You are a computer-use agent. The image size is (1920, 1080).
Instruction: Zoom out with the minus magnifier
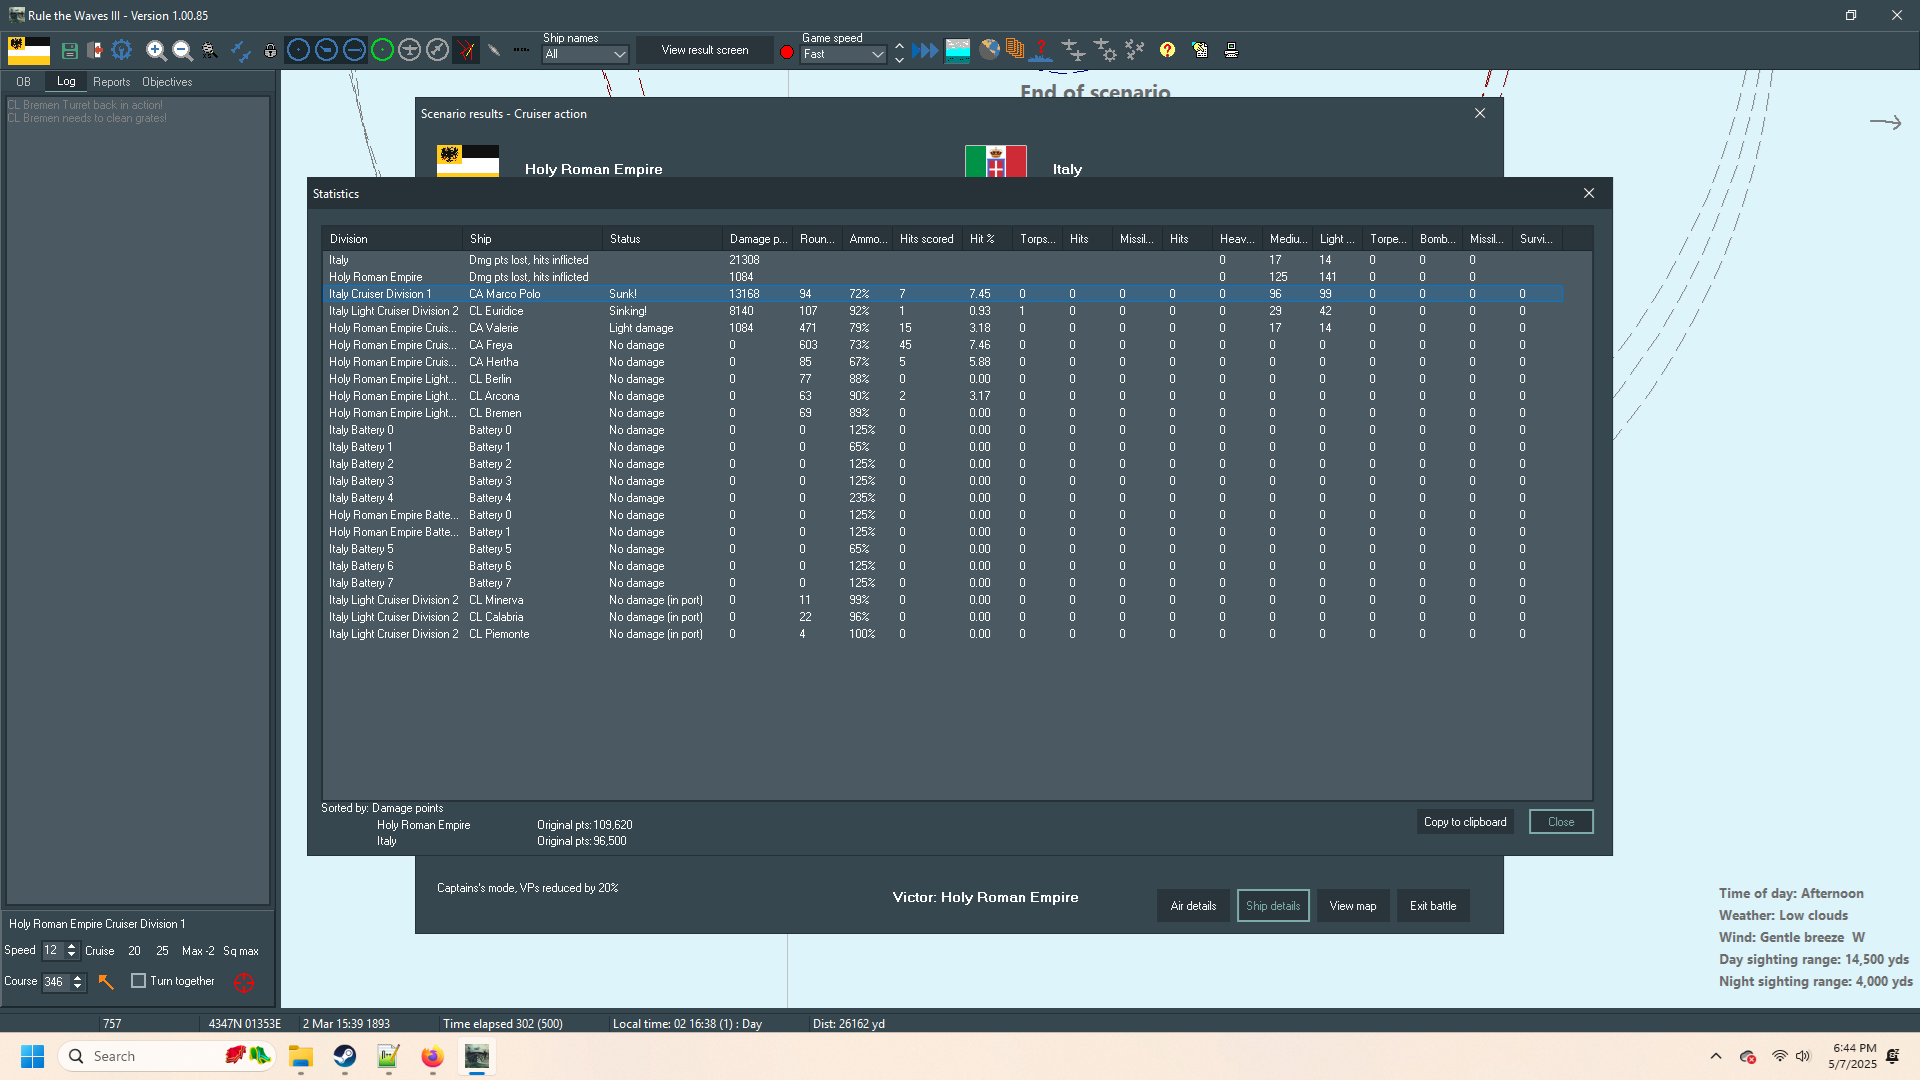[x=182, y=50]
